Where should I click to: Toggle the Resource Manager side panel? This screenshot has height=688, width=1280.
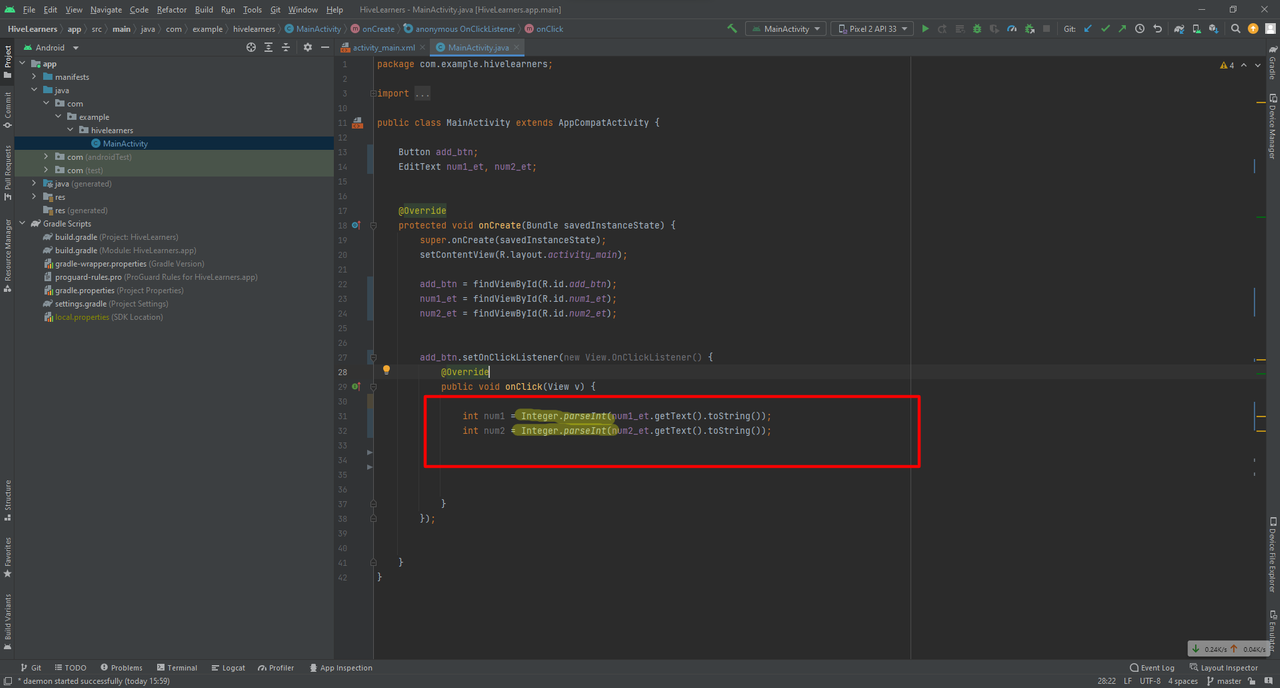[8, 255]
